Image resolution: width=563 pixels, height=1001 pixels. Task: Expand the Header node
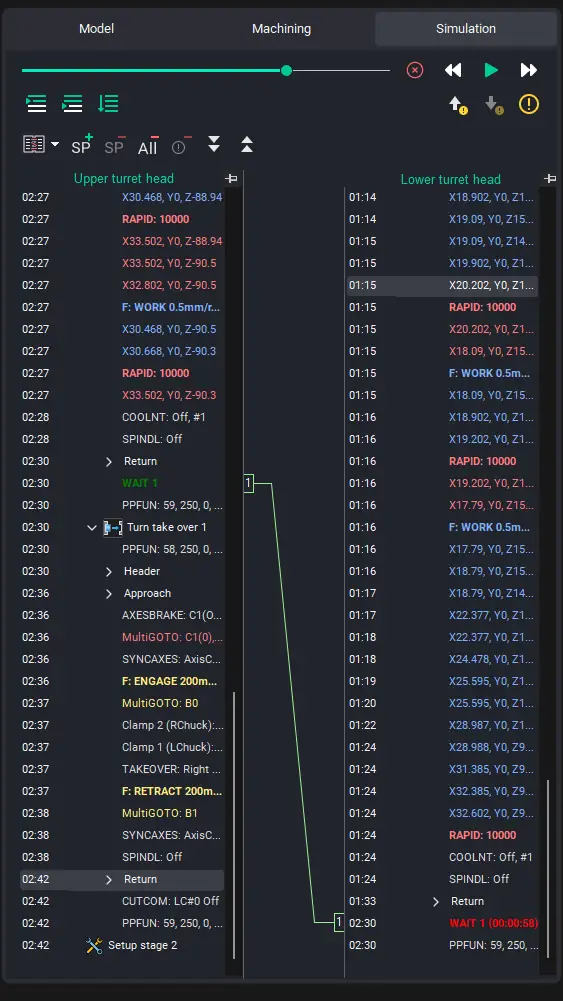109,571
